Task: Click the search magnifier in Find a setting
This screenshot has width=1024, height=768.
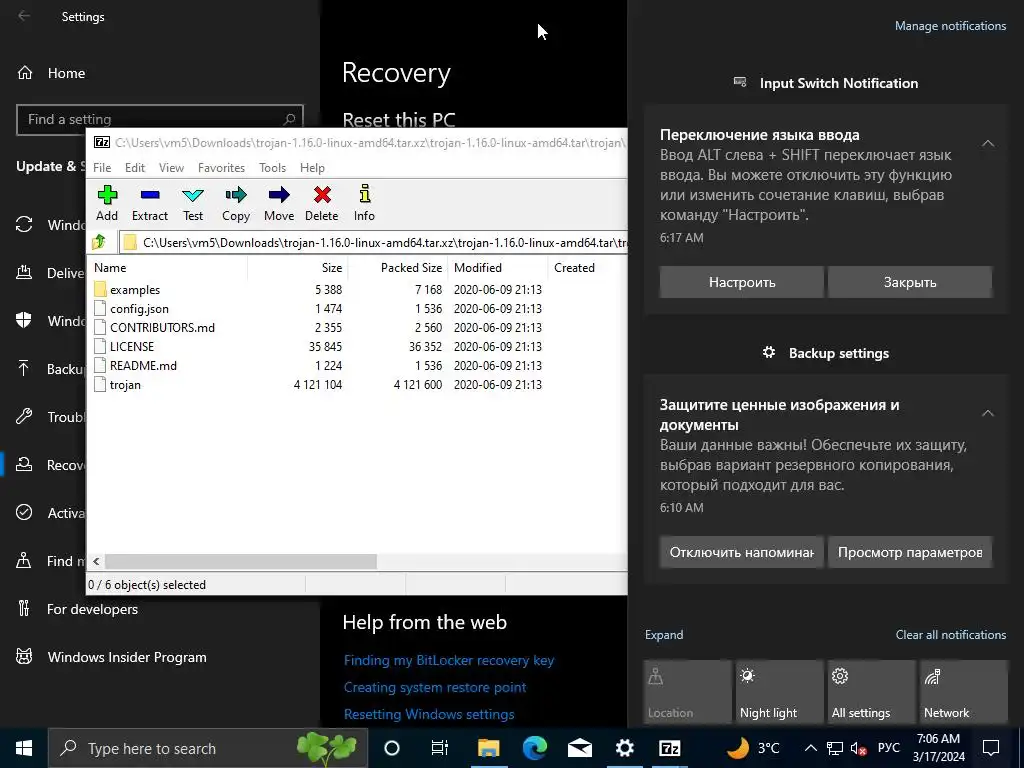Action: 289,120
